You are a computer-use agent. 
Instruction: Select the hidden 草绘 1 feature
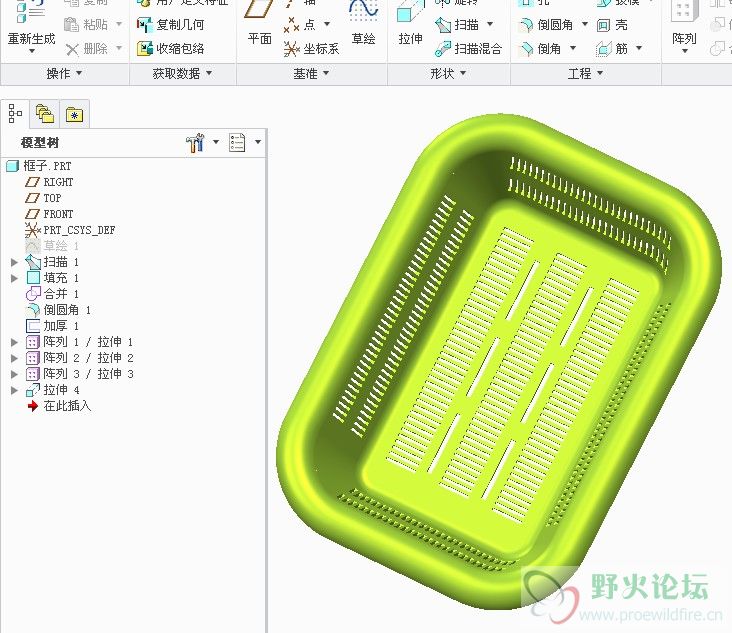pyautogui.click(x=52, y=246)
